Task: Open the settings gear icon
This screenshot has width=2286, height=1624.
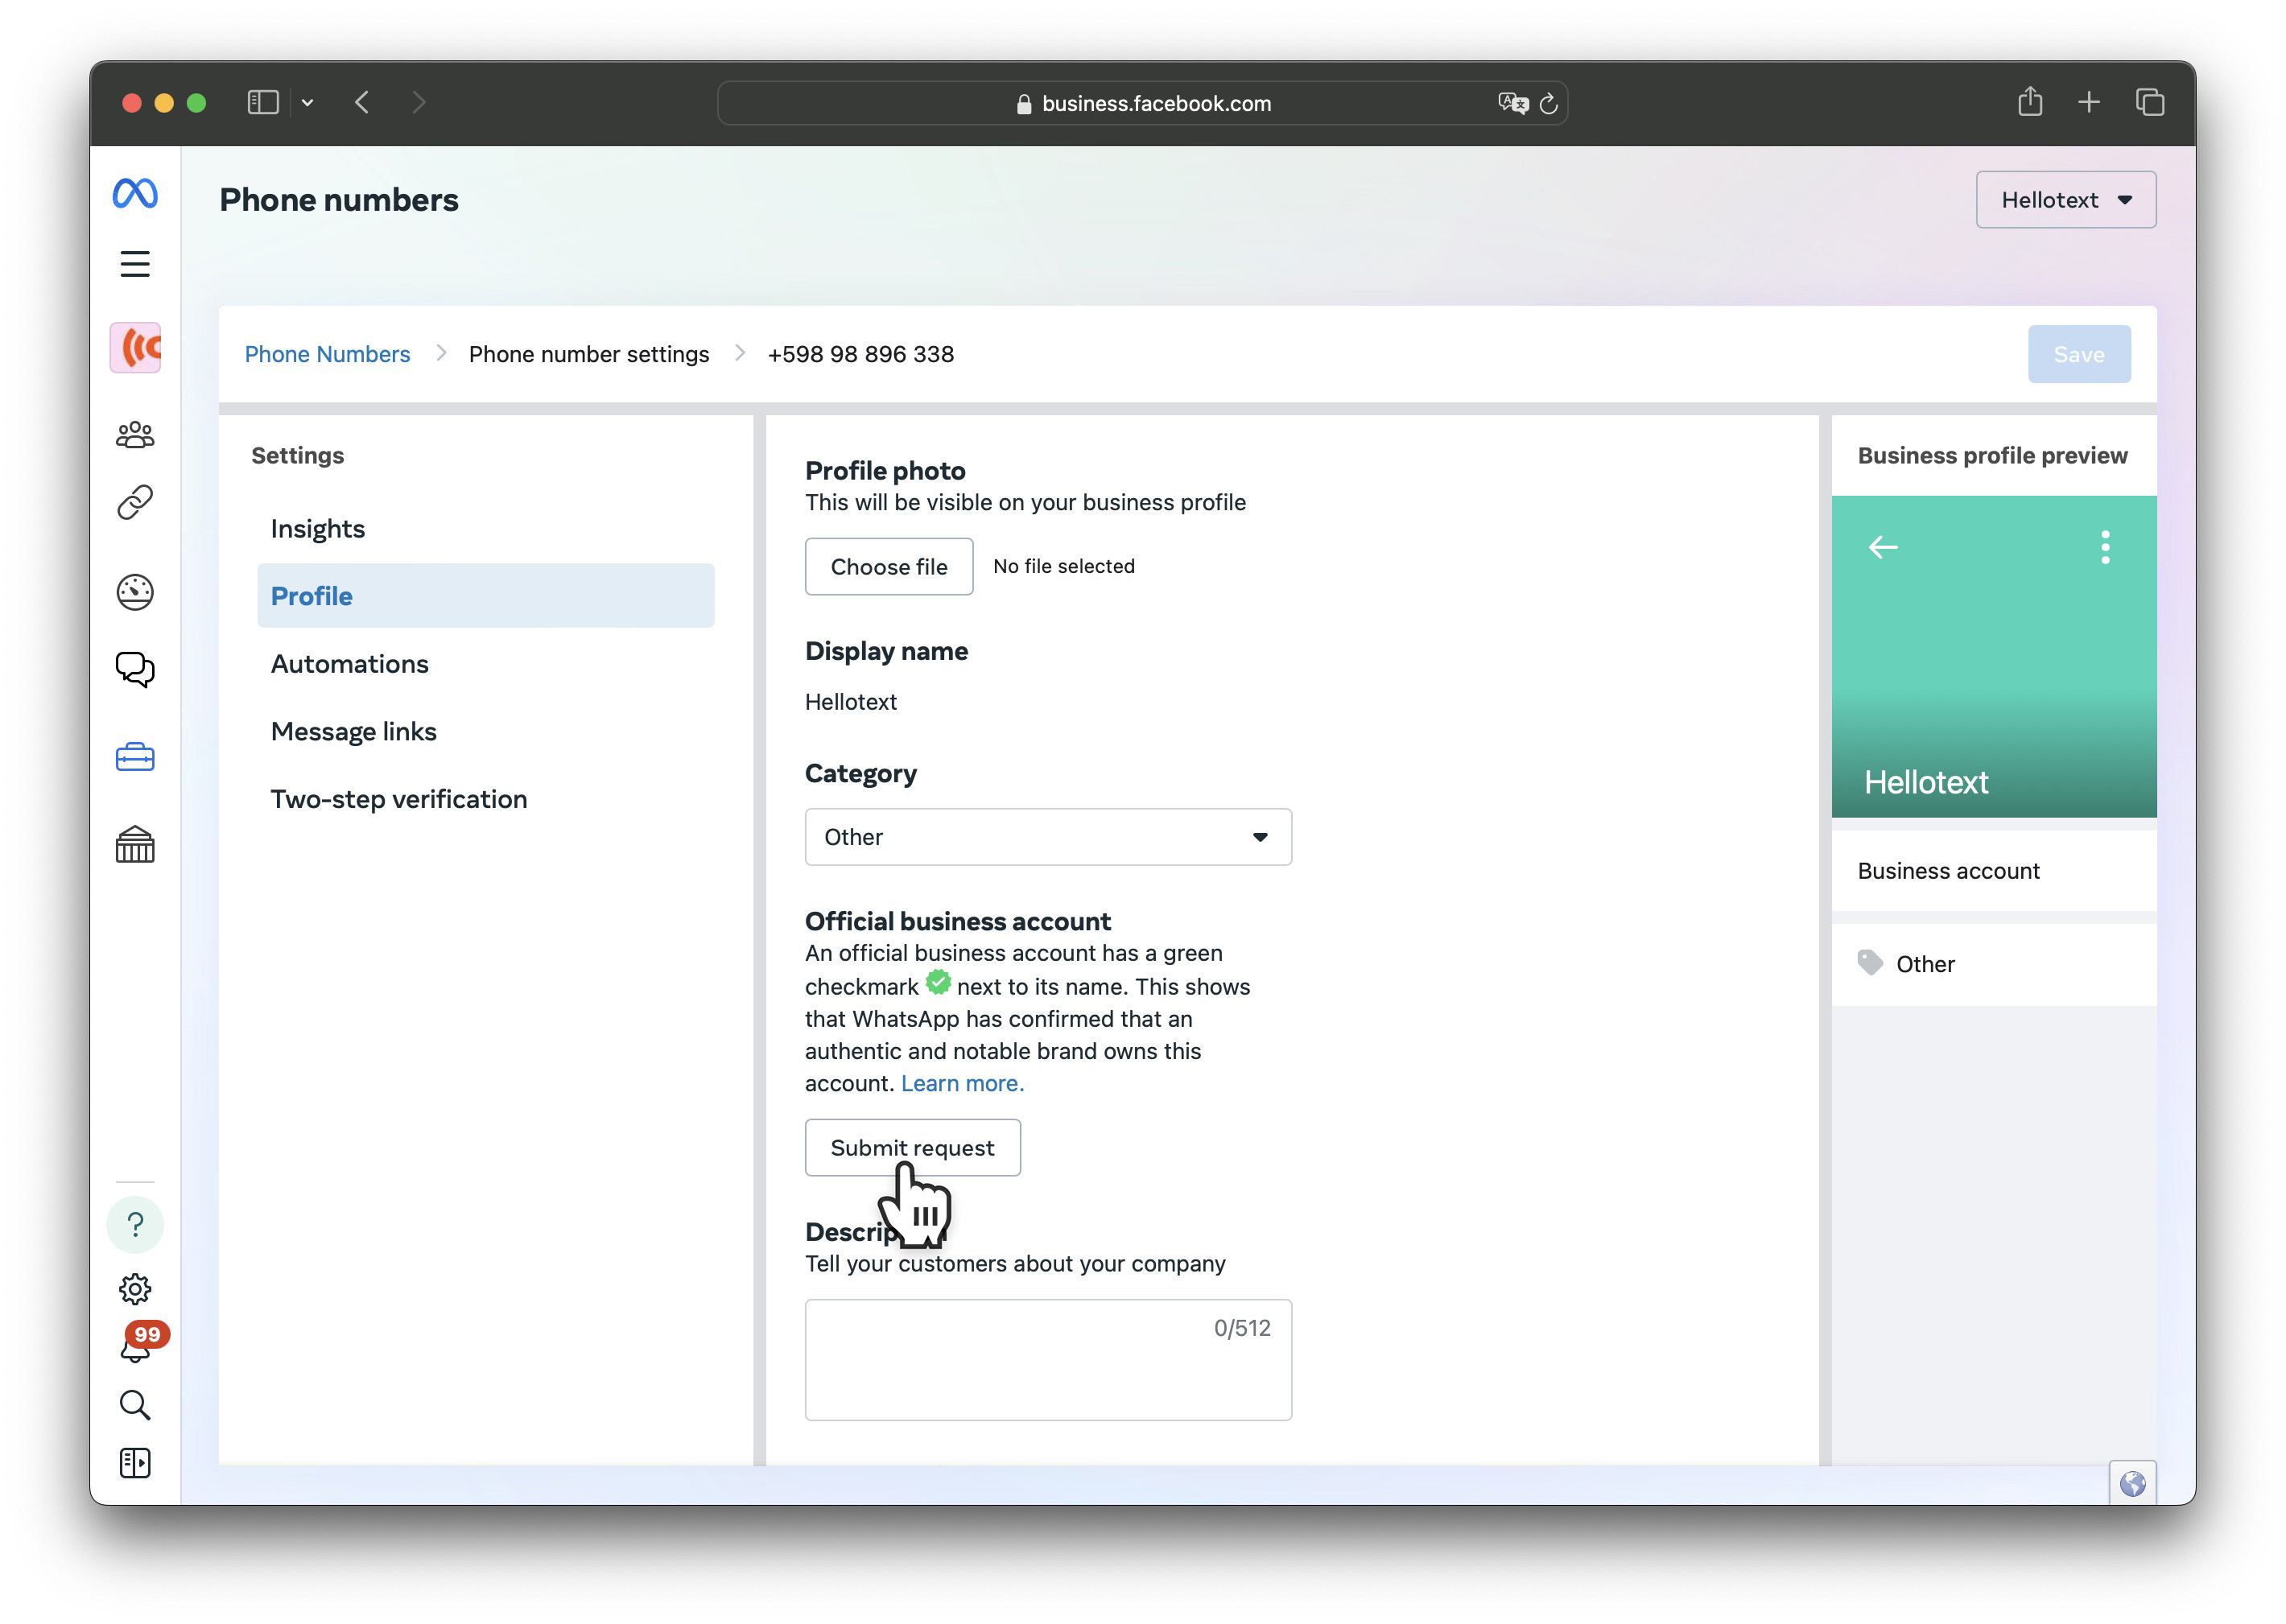Action: 135,1288
